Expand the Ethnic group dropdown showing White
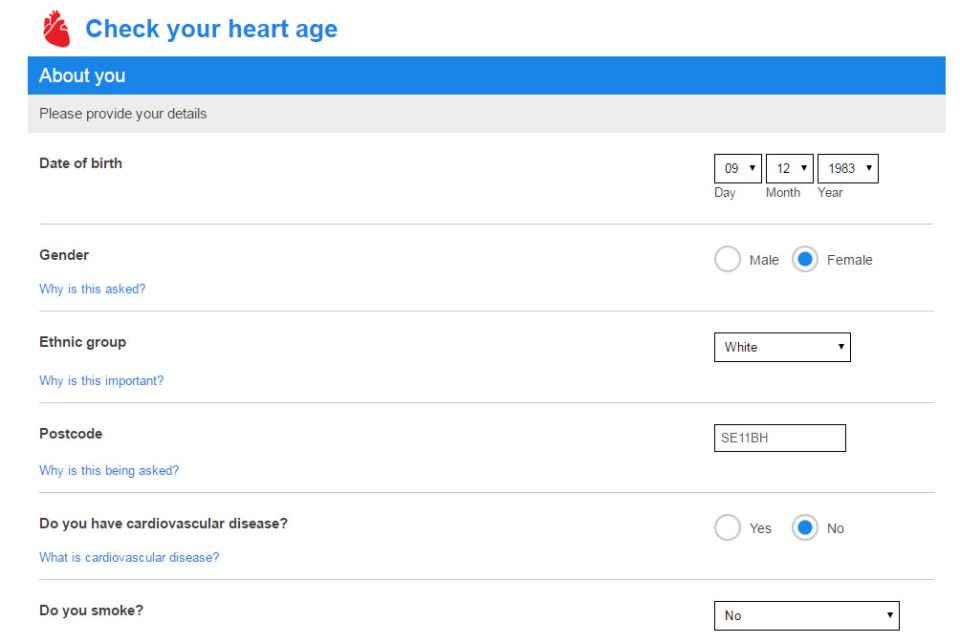 click(782, 347)
